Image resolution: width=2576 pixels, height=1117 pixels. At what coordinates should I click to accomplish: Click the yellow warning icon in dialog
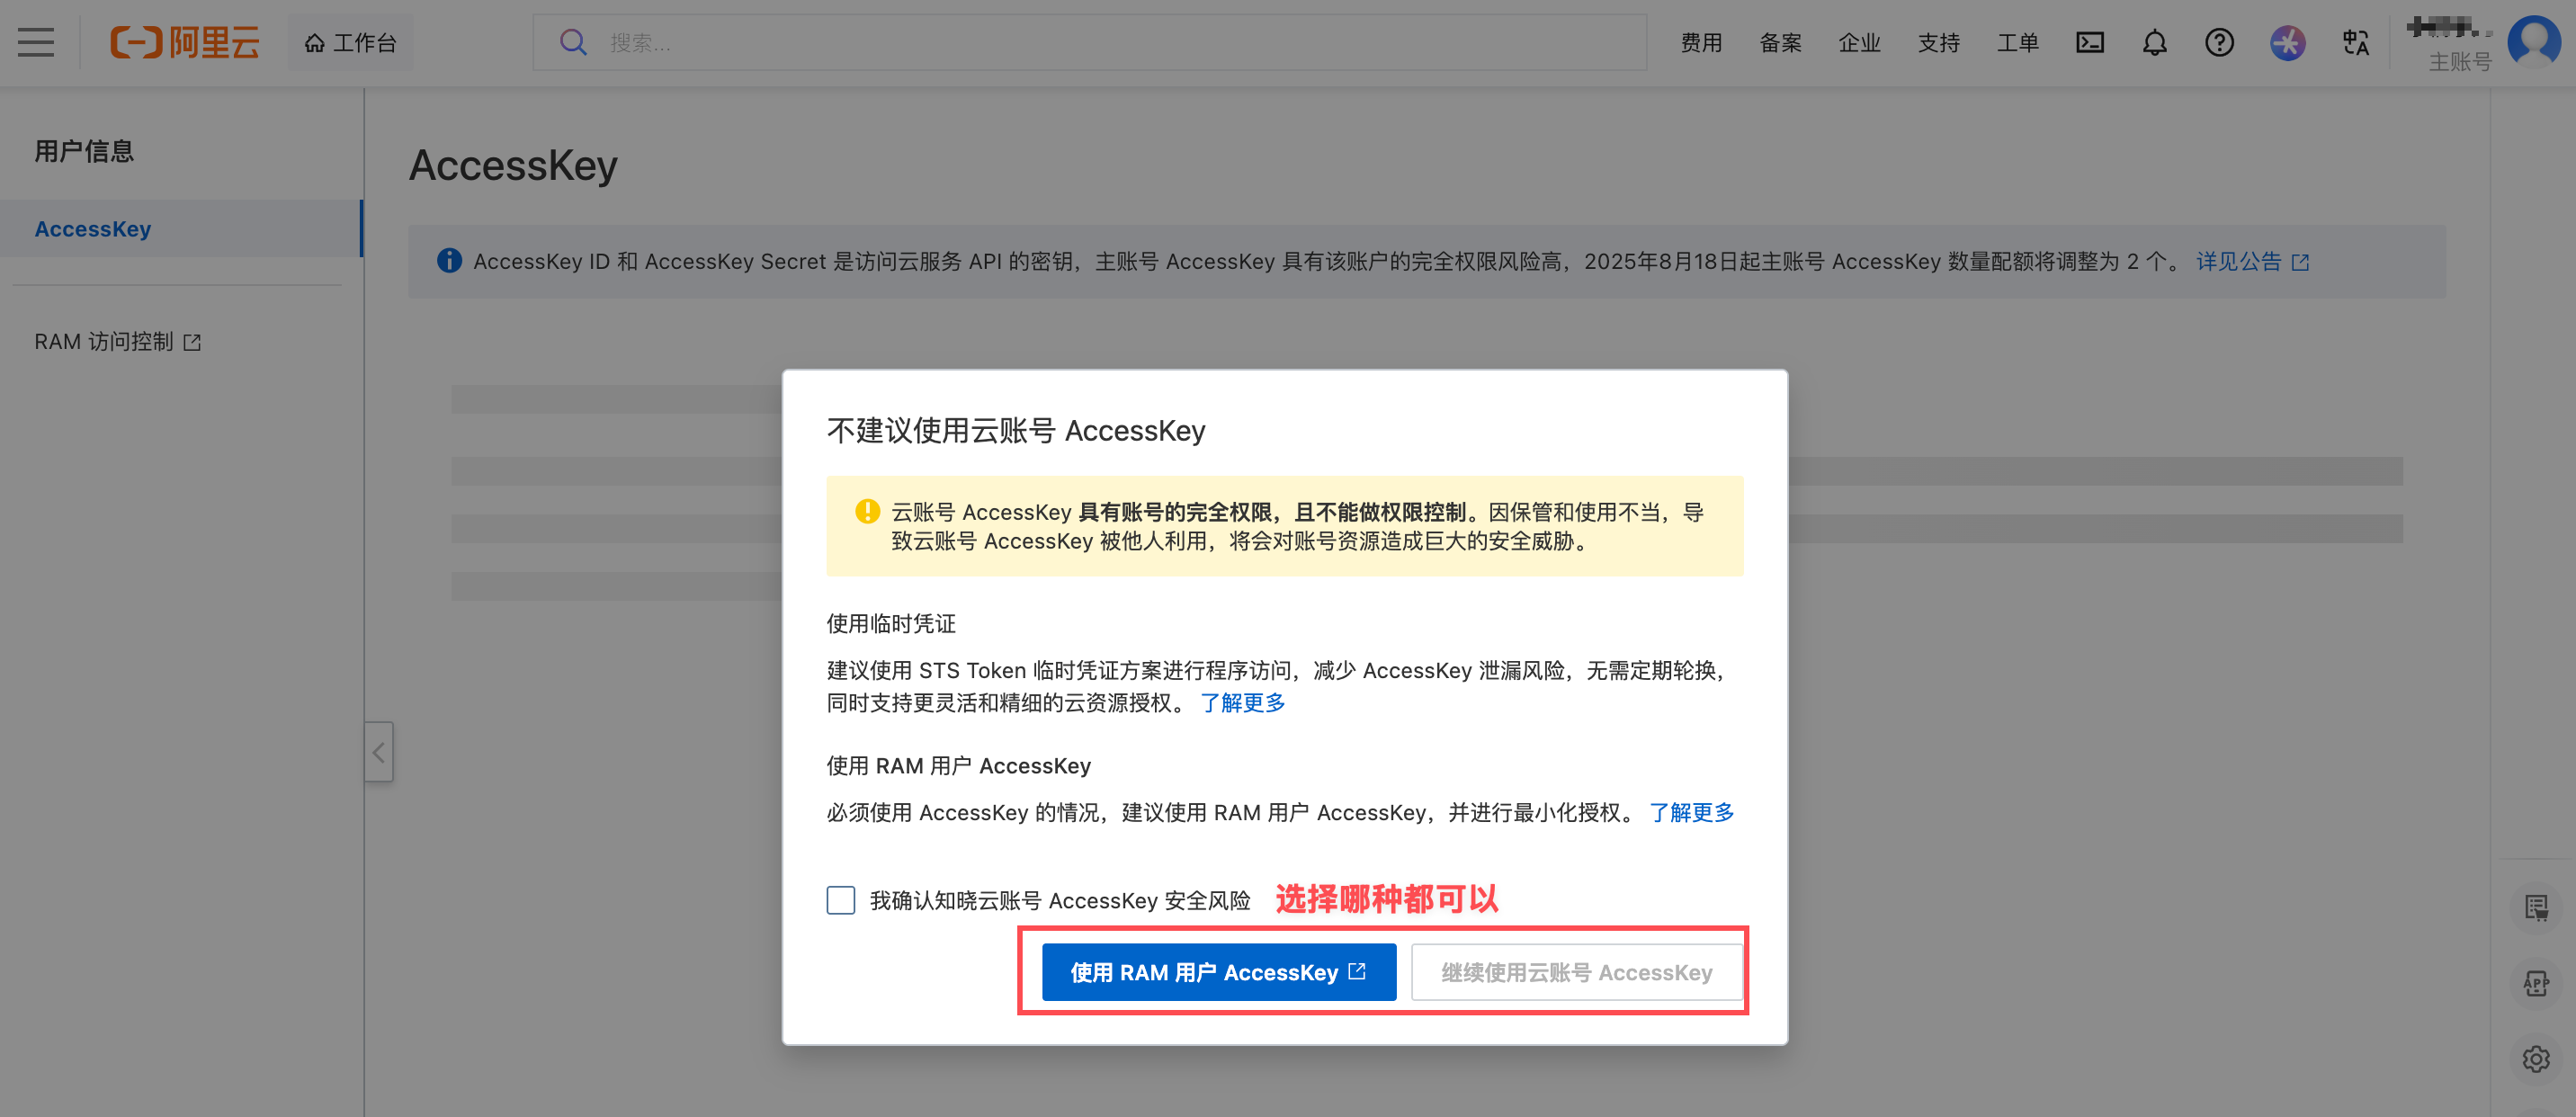[x=867, y=512]
